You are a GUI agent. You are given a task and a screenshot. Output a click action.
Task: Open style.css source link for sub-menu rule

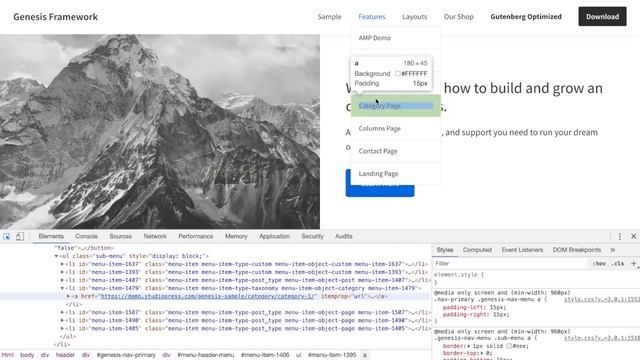[602, 338]
